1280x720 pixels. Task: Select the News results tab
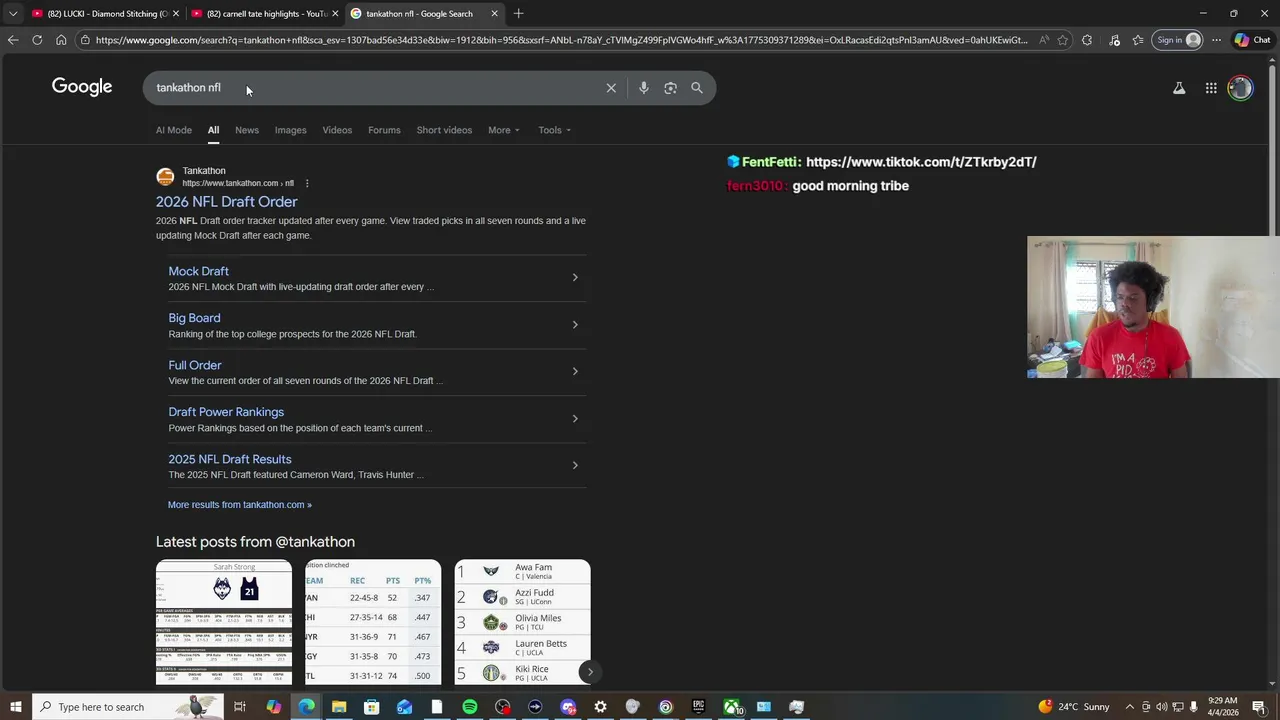pos(247,130)
